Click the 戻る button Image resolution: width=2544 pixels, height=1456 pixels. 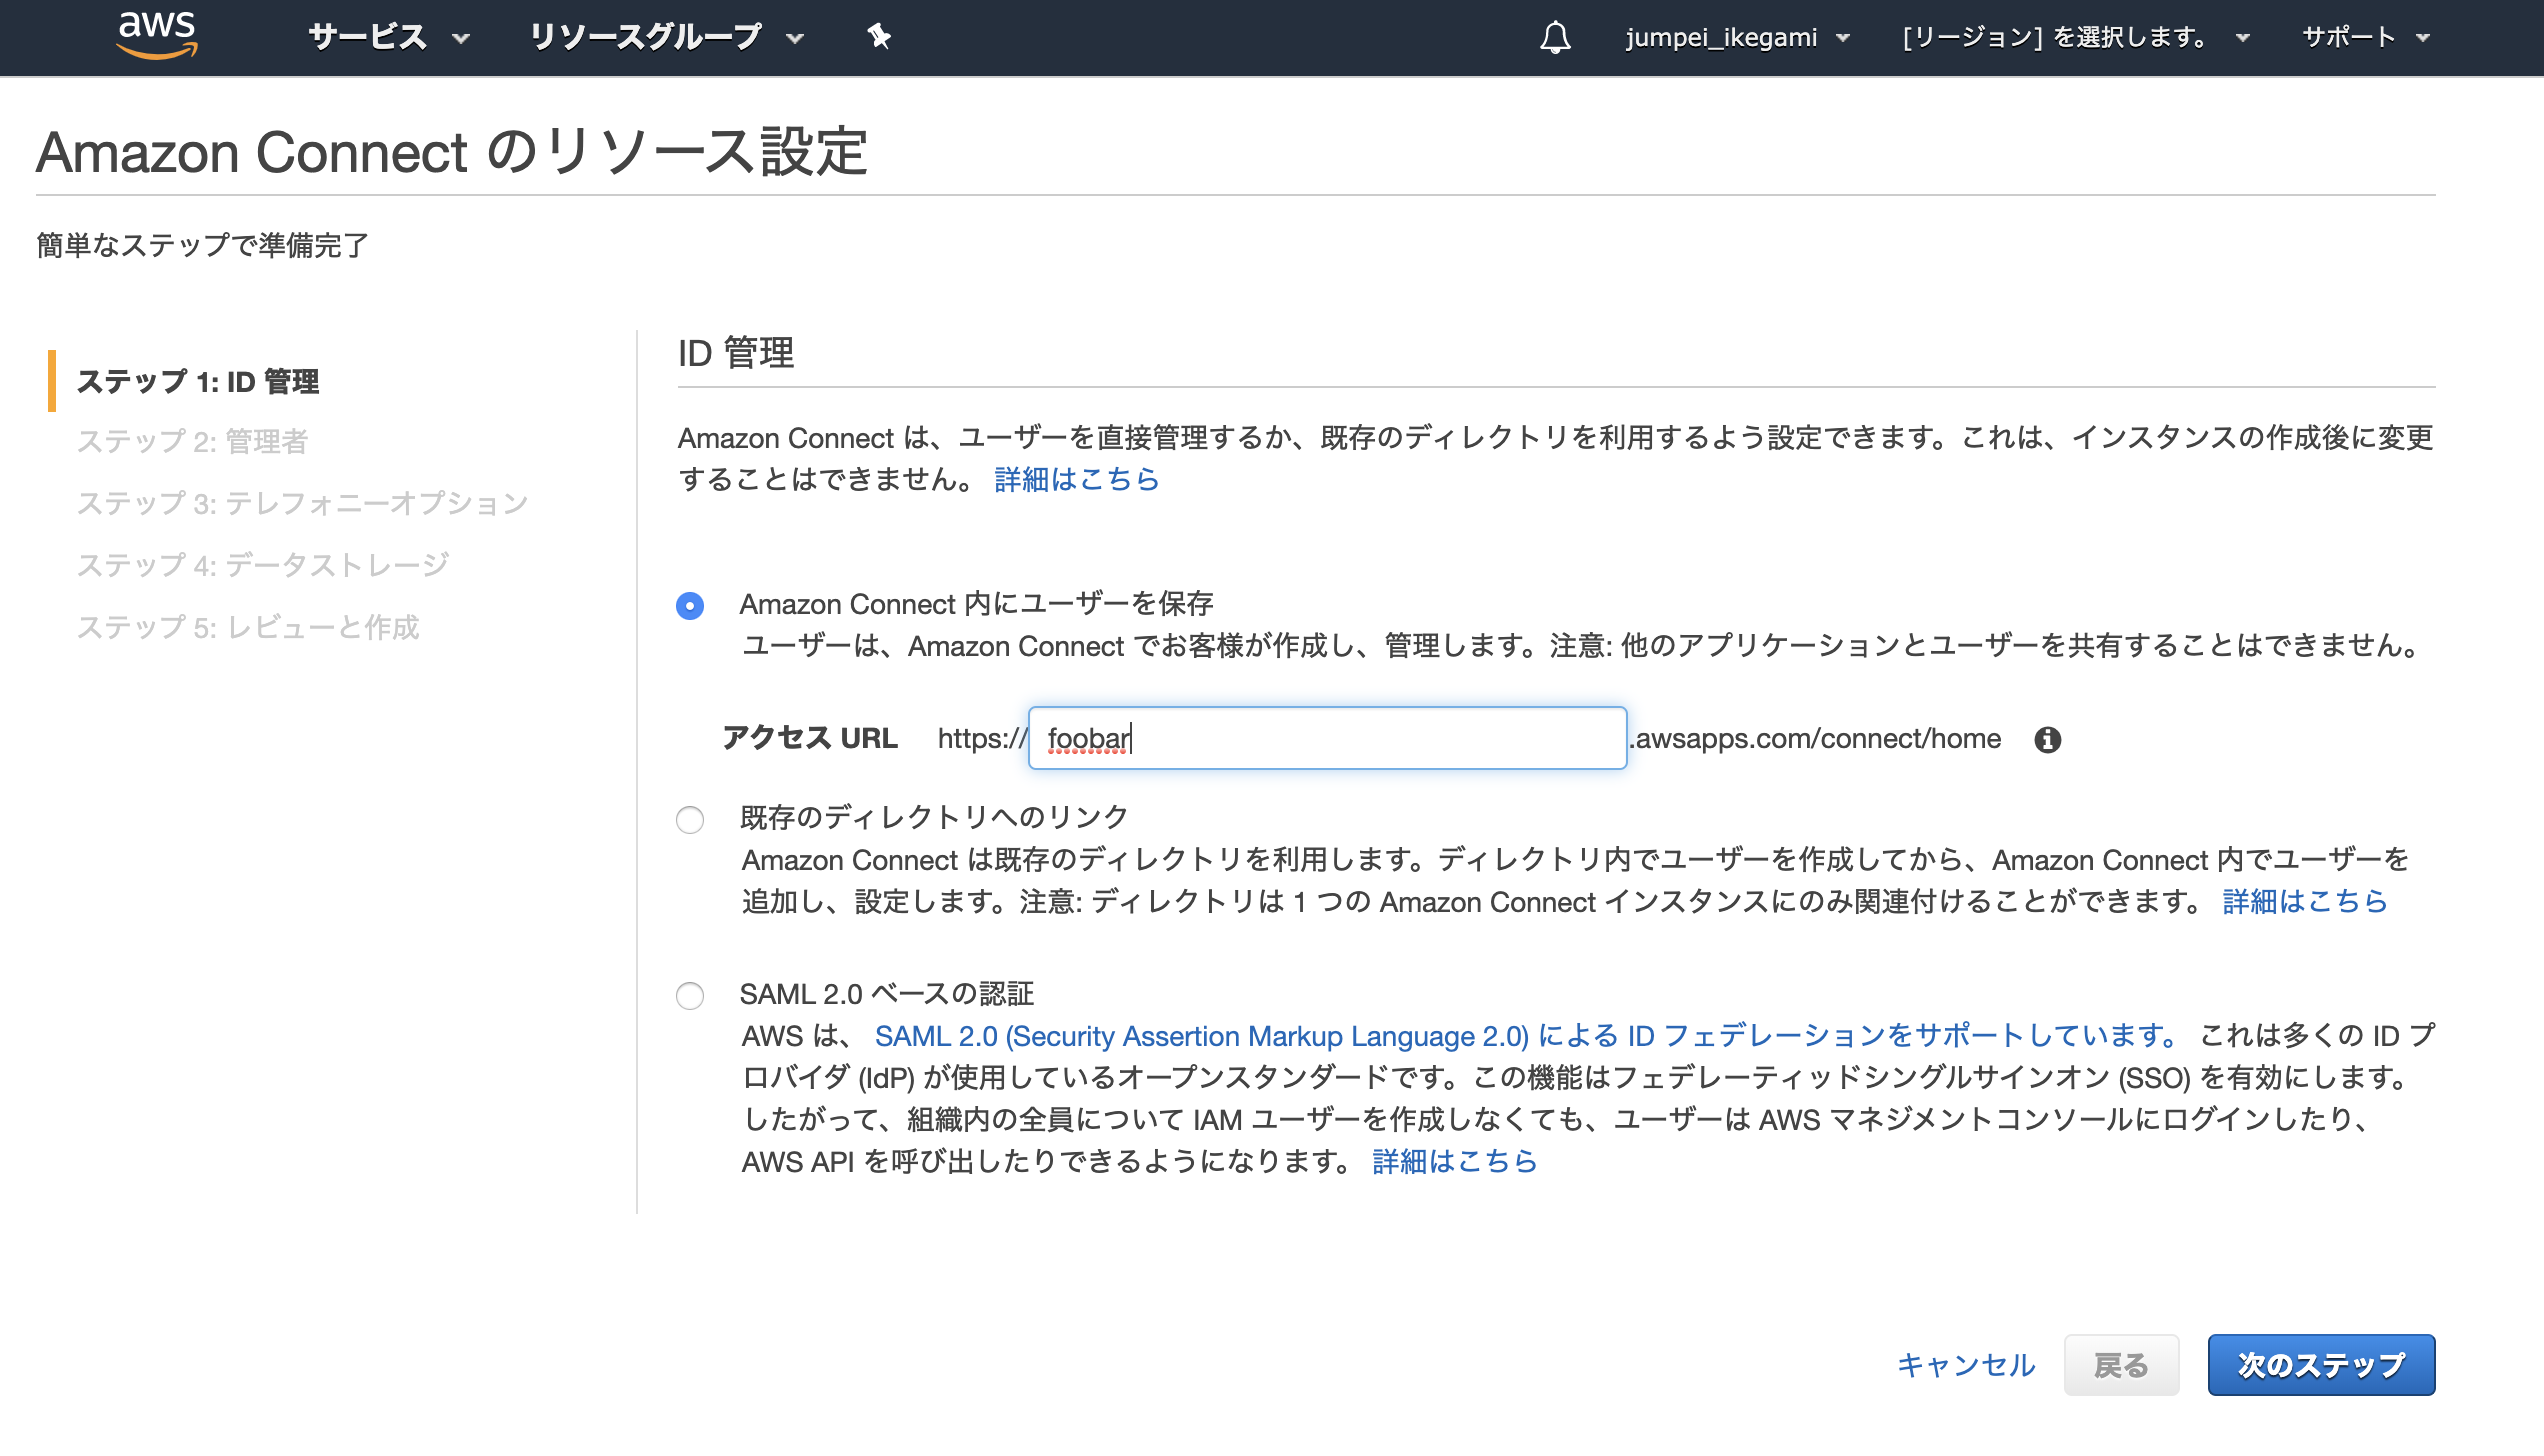click(2121, 1365)
